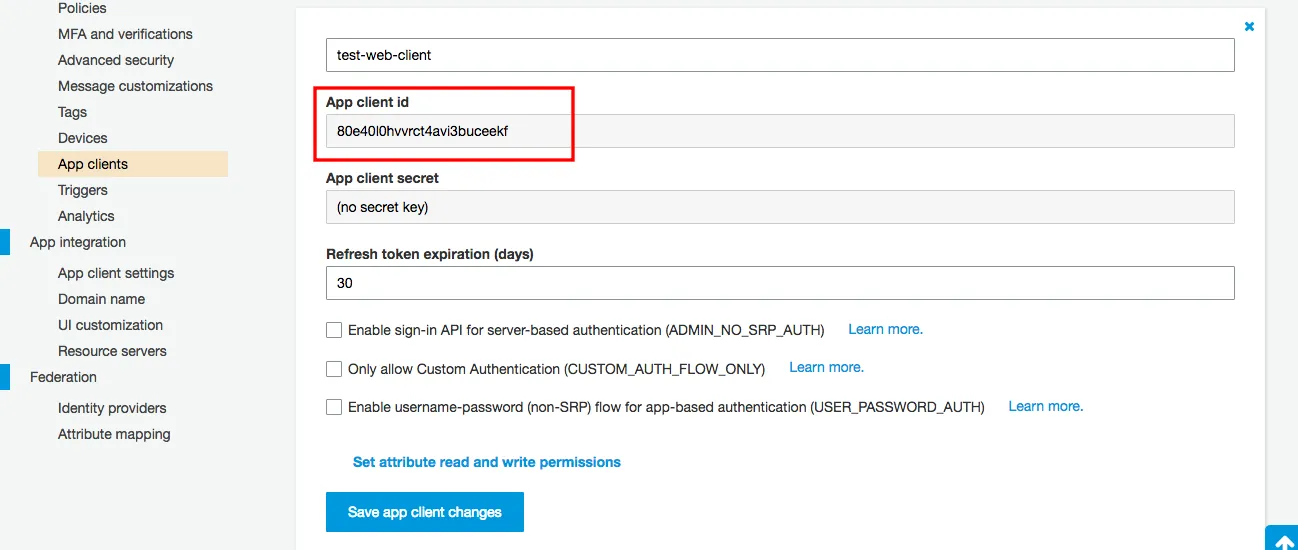Viewport: 1298px width, 550px height.
Task: Open Message customizations page
Action: [x=135, y=86]
